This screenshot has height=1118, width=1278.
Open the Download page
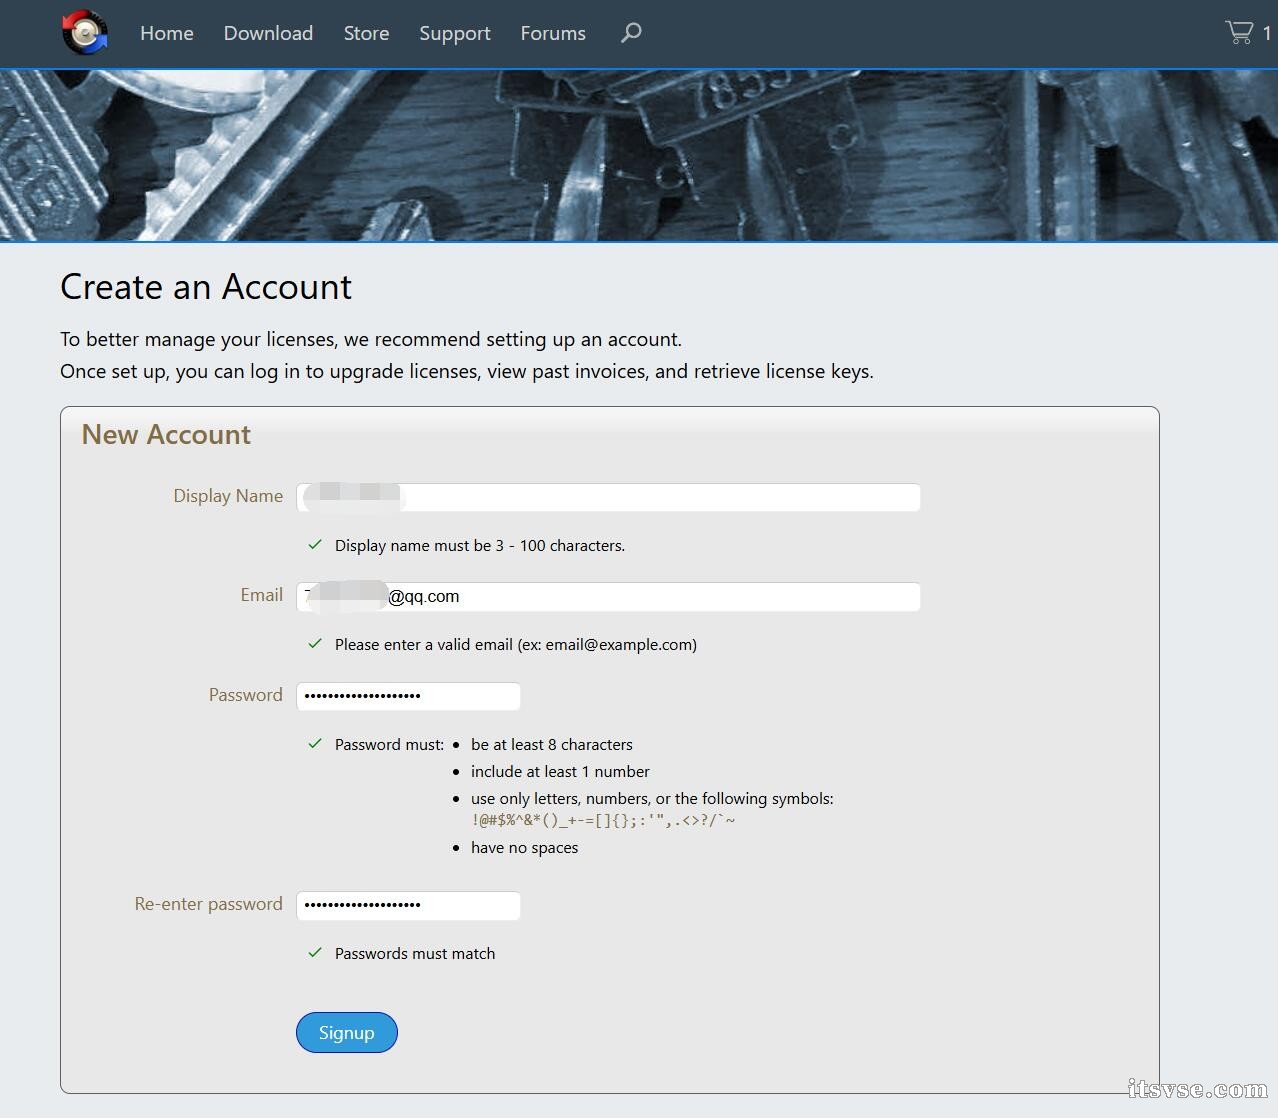(x=268, y=33)
